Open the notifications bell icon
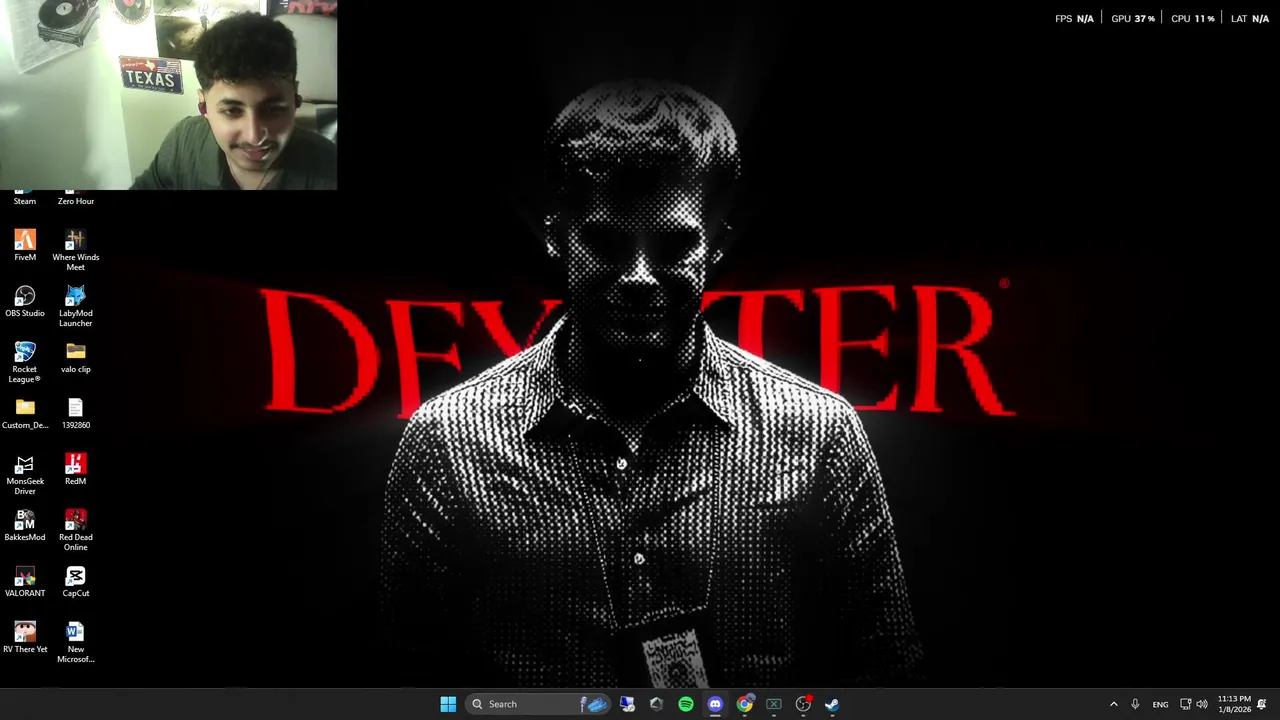1280x720 pixels. pos(1262,704)
